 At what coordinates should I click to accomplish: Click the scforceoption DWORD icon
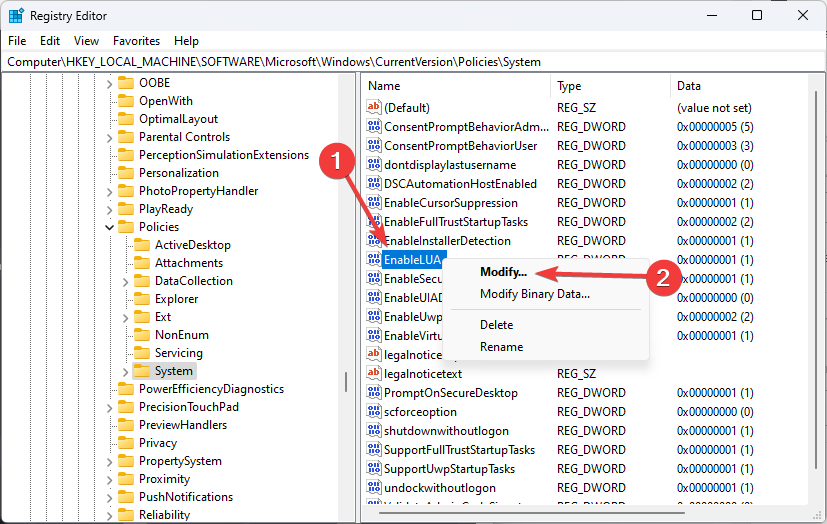point(373,411)
